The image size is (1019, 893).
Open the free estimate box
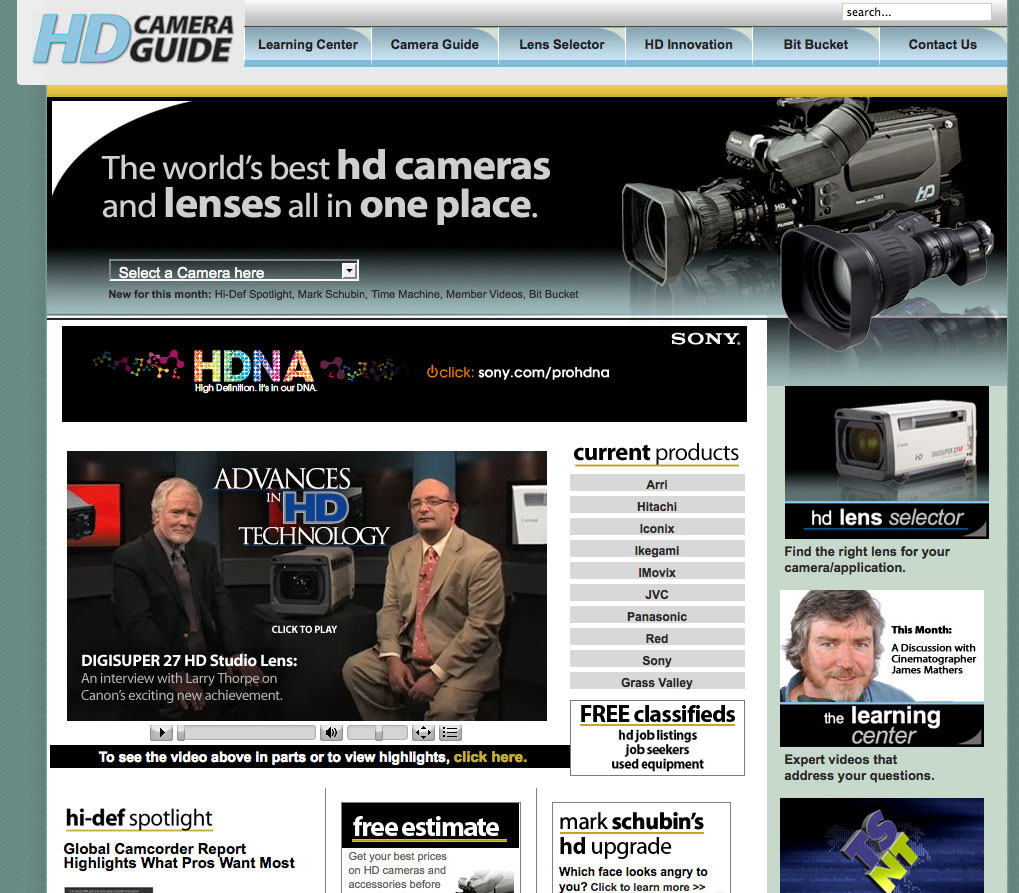tap(430, 848)
